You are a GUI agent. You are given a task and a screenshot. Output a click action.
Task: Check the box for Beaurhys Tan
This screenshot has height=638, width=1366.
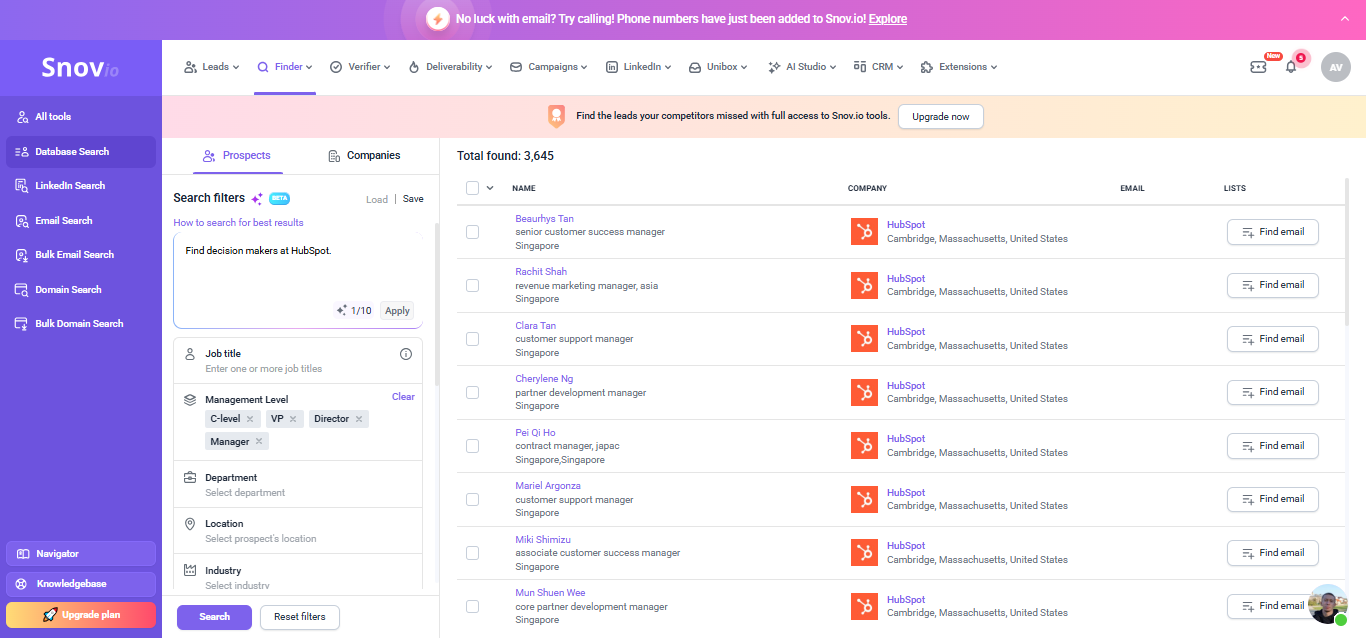coord(472,232)
